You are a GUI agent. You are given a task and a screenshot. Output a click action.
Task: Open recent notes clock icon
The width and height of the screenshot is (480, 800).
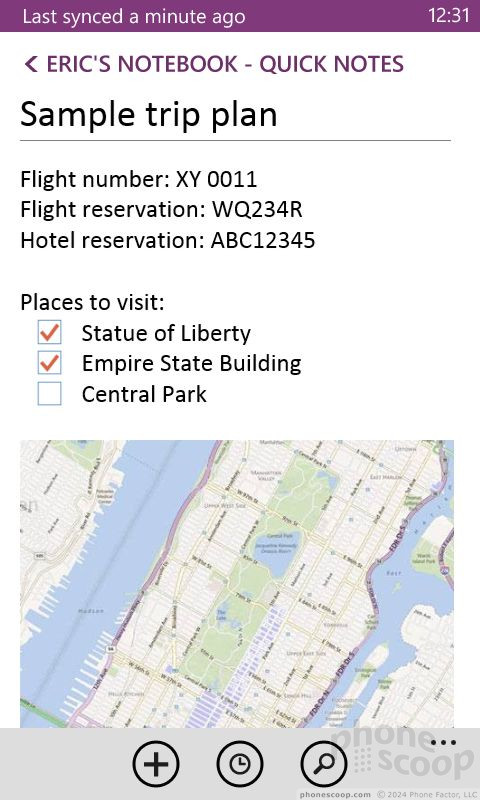(x=240, y=764)
